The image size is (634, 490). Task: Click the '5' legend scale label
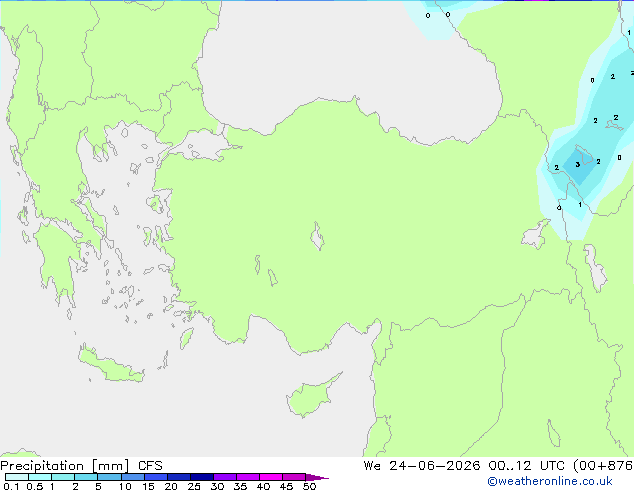point(98,486)
